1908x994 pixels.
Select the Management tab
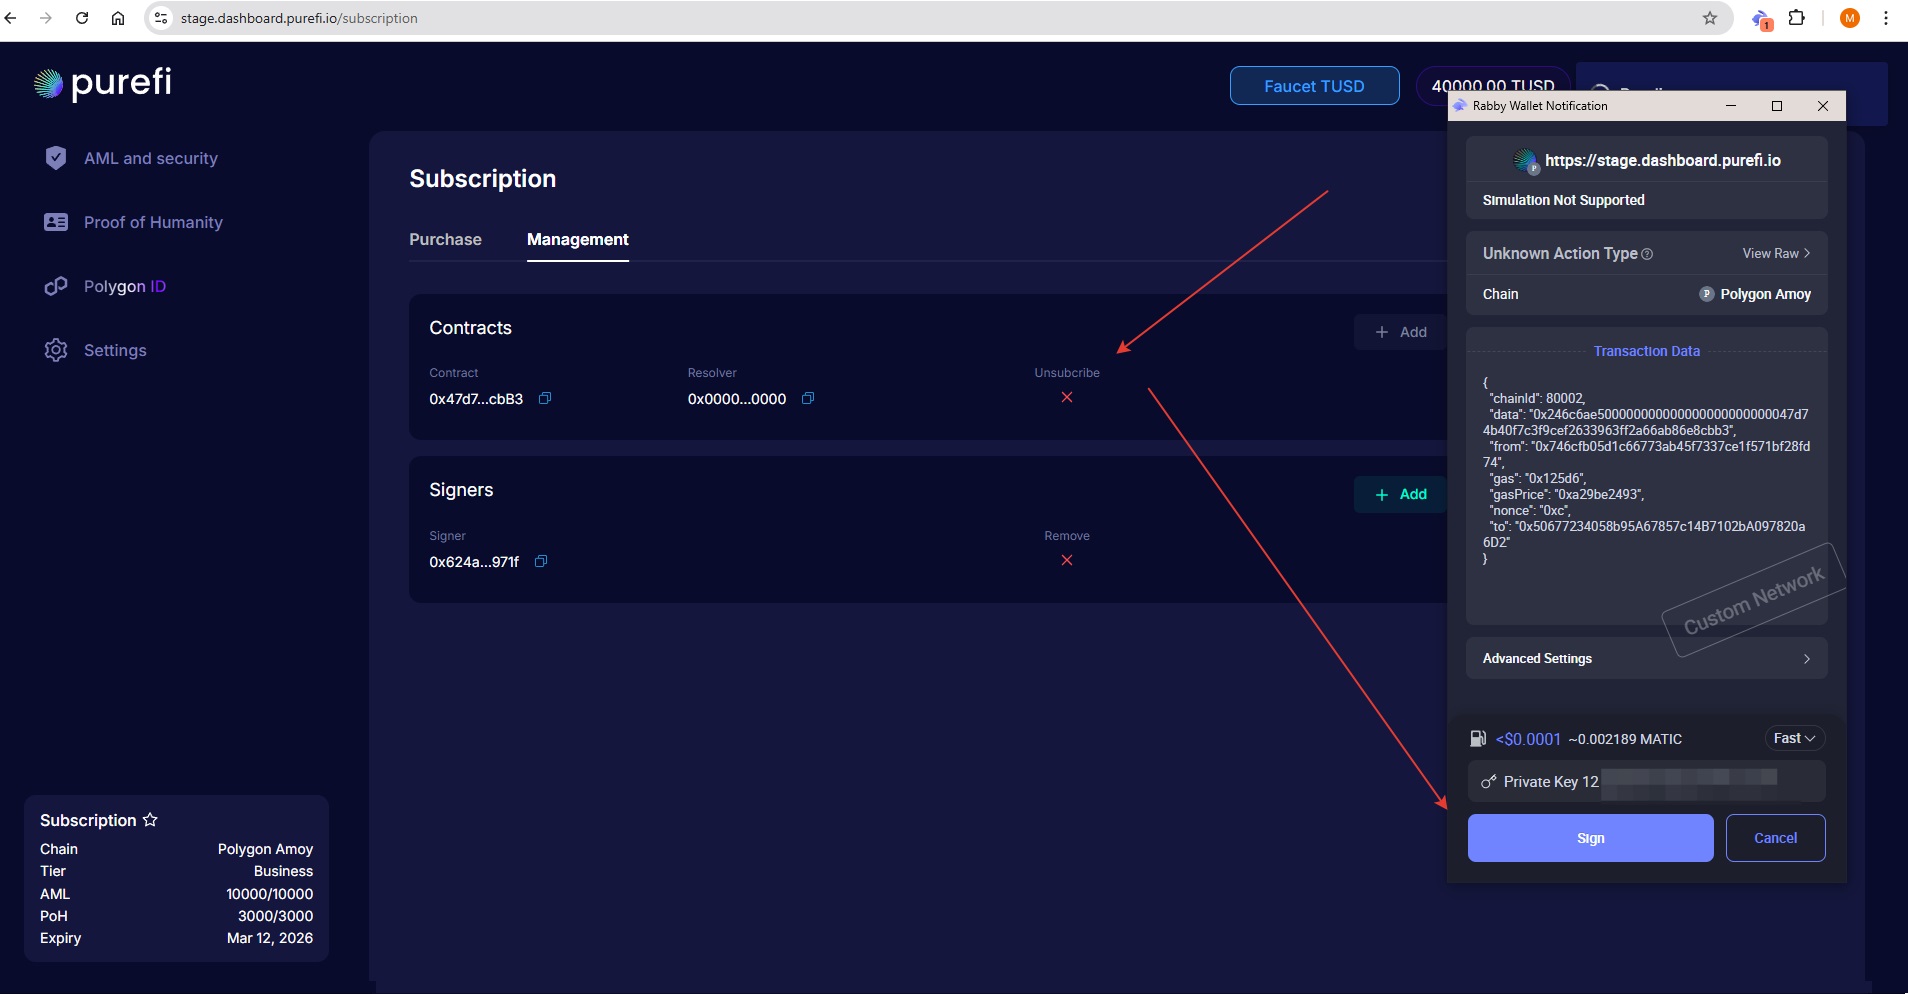[x=577, y=239]
